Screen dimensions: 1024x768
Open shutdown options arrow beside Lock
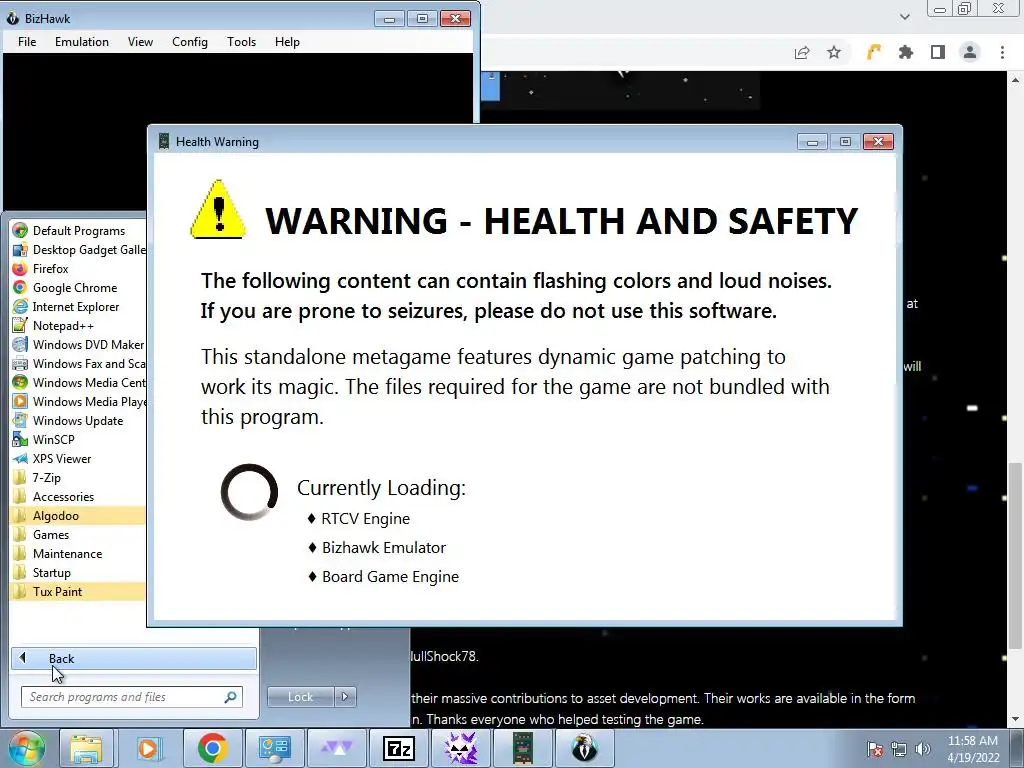point(345,697)
